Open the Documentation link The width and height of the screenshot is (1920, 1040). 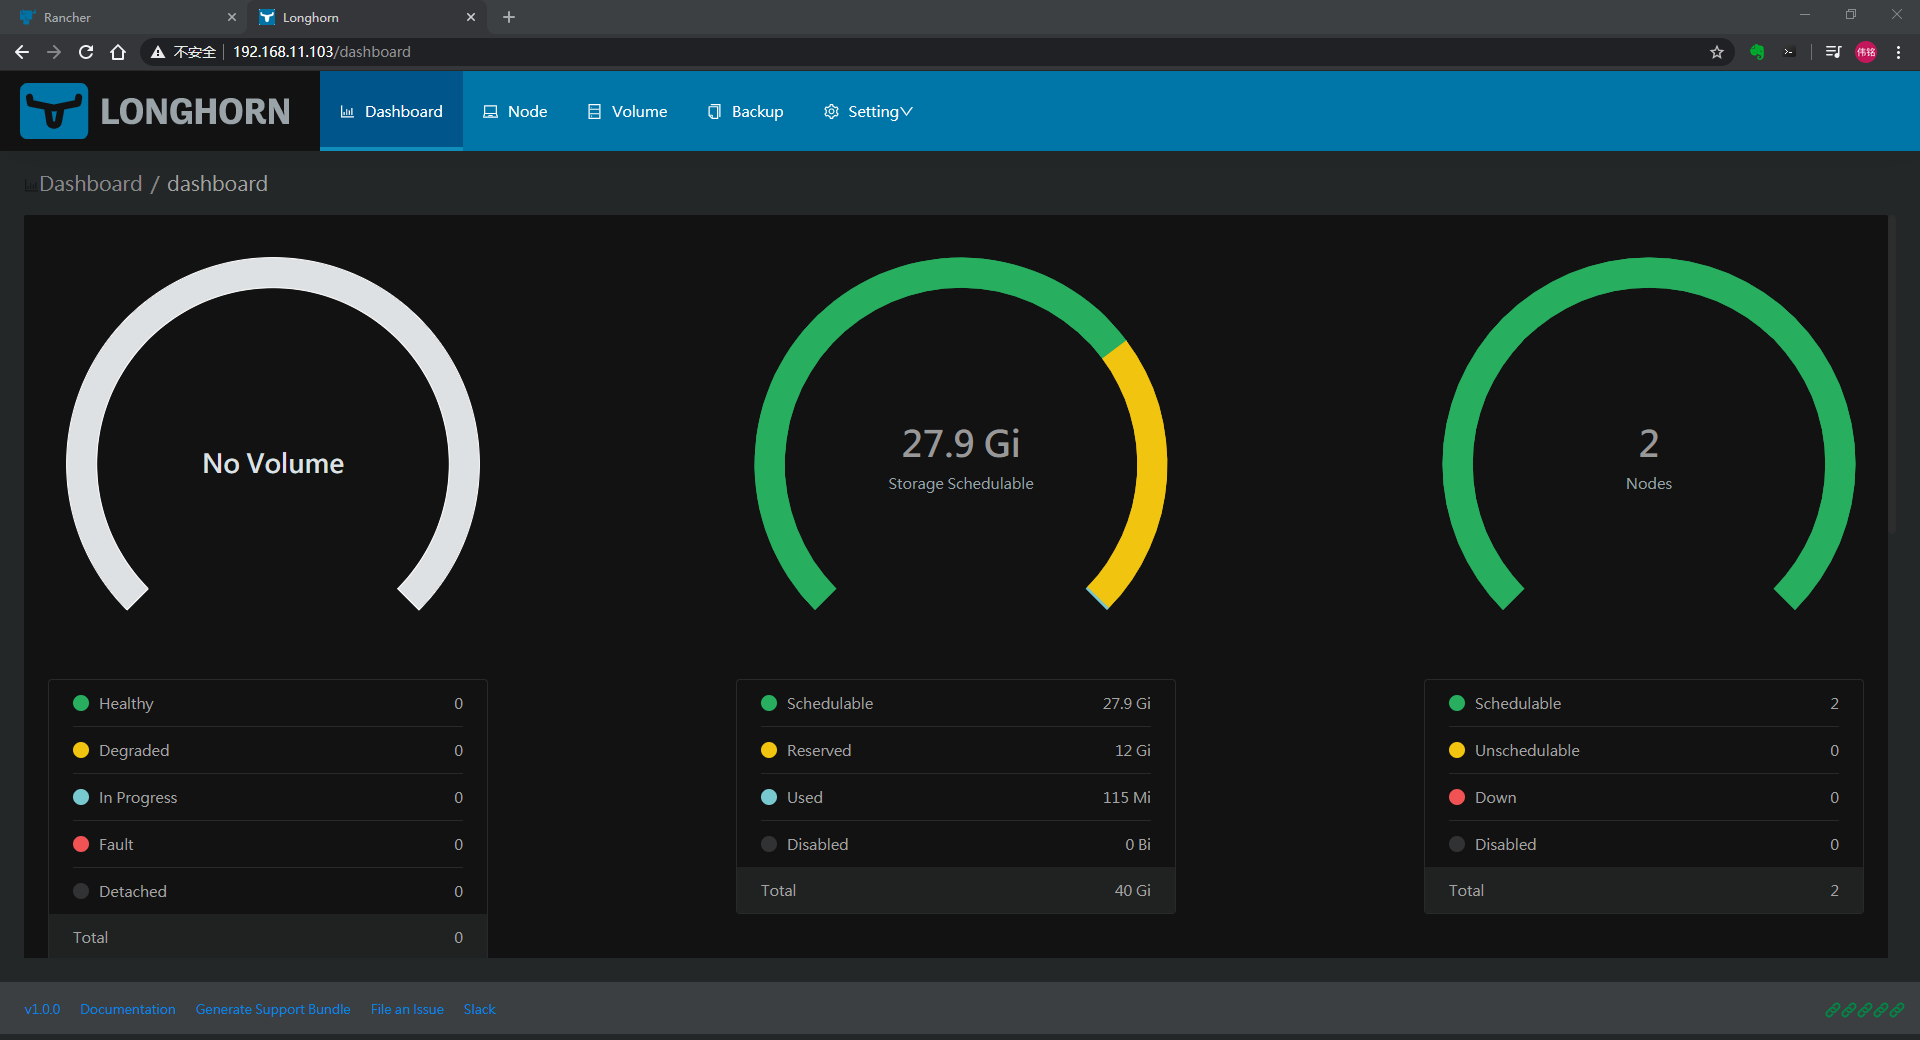point(128,1009)
